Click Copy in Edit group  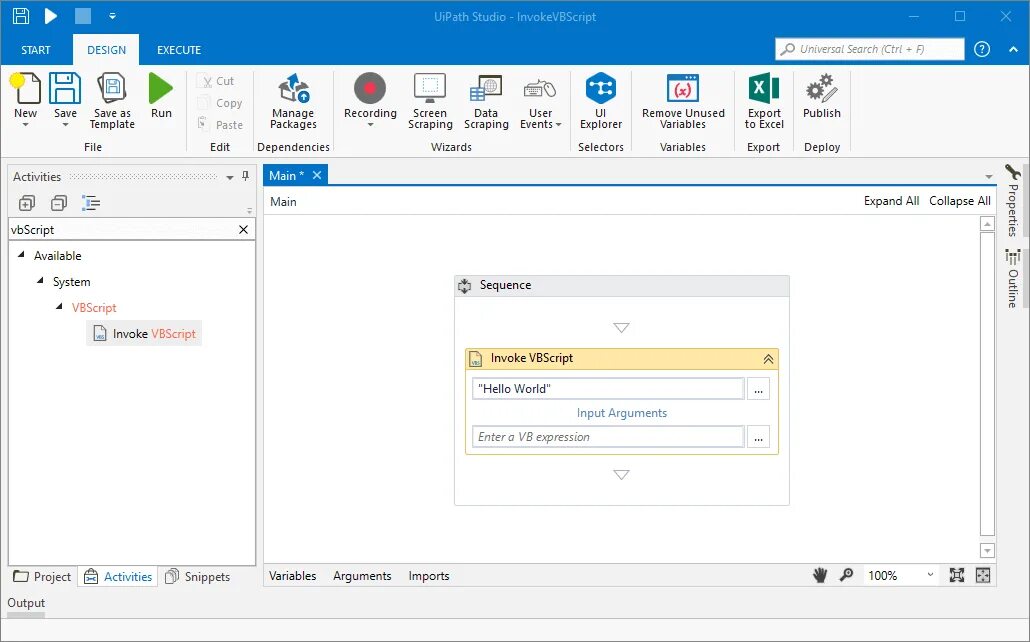coord(221,103)
